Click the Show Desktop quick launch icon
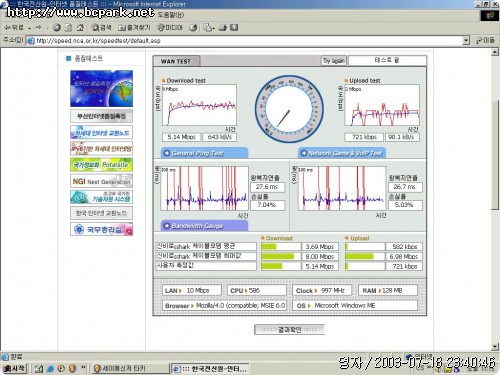Screen dimensions: 500x375 (x=39, y=369)
